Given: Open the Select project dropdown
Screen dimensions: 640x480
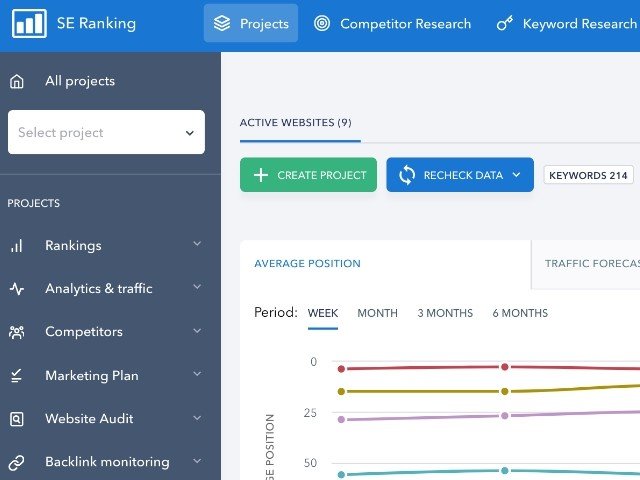Looking at the screenshot, I should [106, 132].
